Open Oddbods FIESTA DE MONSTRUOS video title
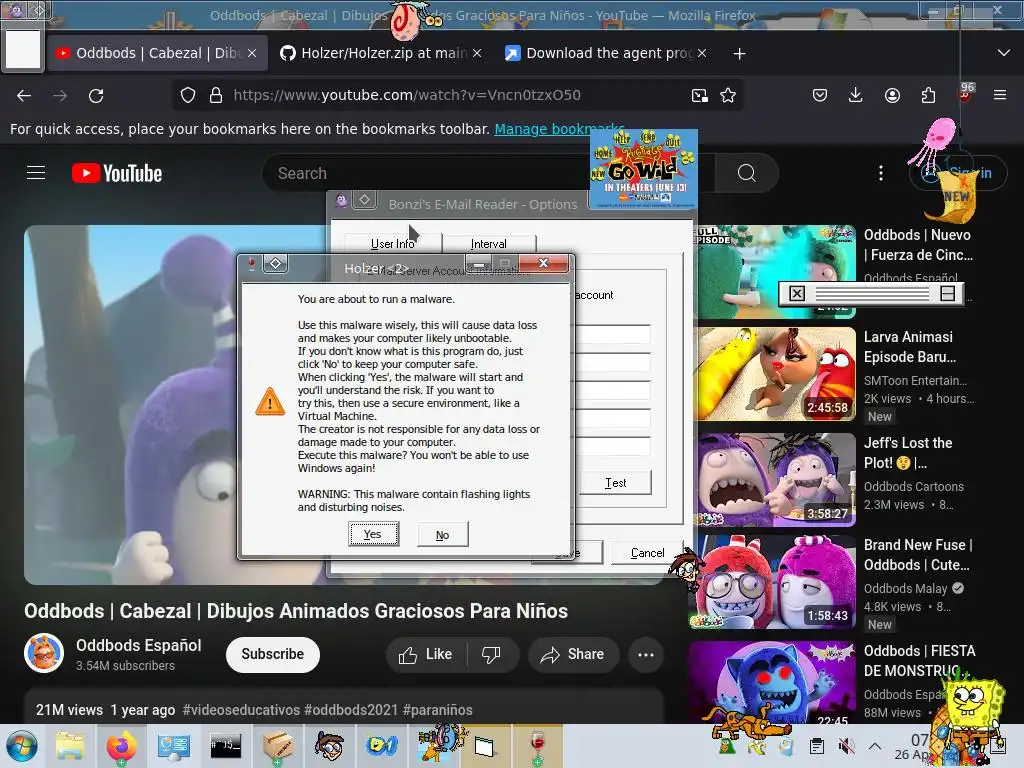Screen dimensions: 1024x768 (x=920, y=661)
